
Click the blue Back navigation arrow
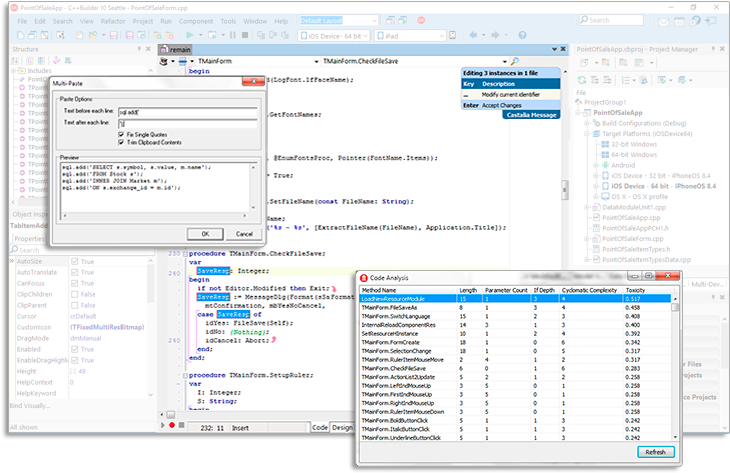[x=473, y=35]
